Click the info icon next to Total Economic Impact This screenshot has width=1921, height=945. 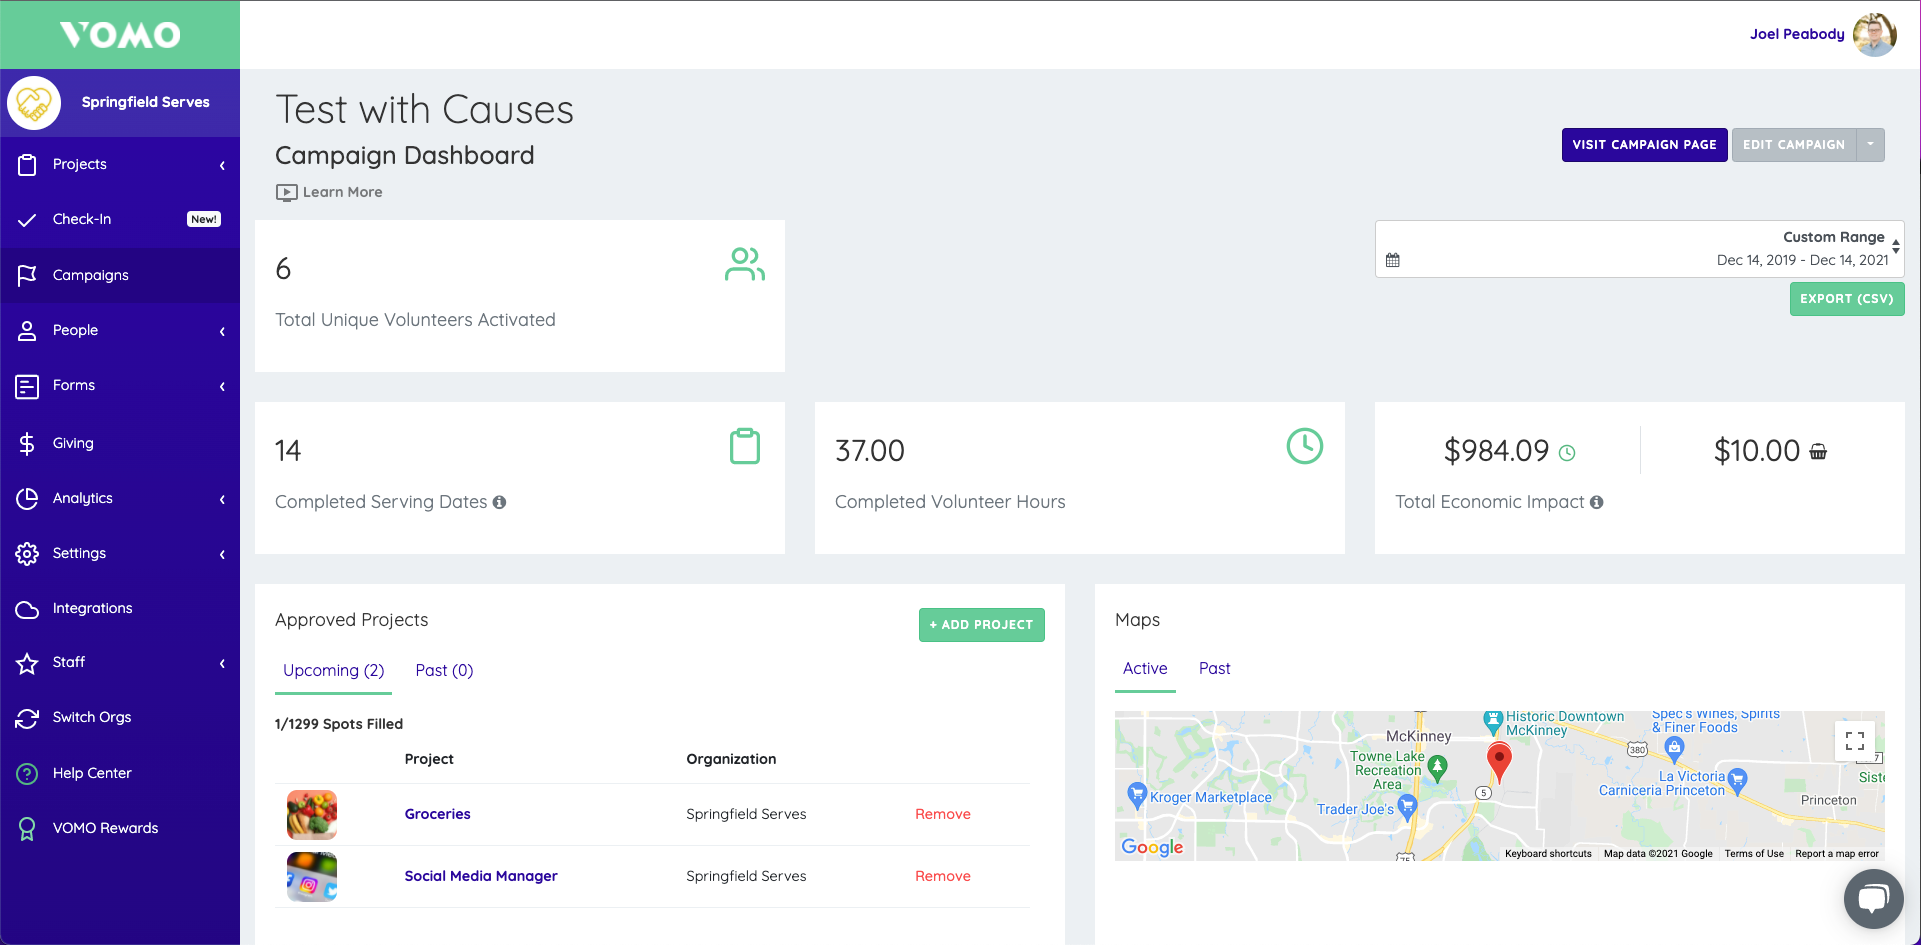click(x=1597, y=502)
